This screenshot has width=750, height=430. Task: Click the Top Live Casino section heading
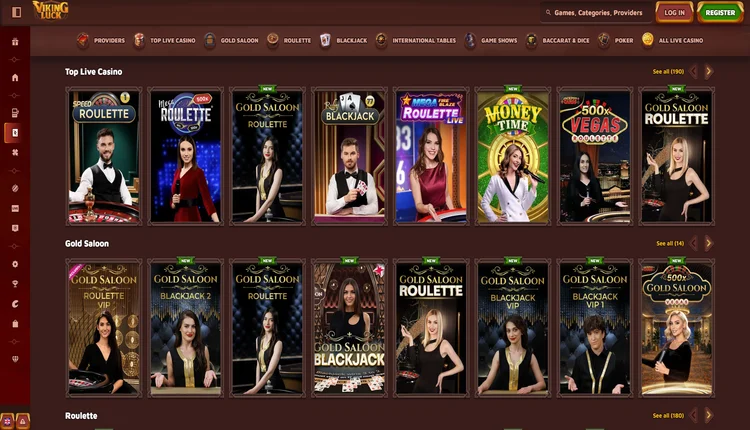coord(94,72)
